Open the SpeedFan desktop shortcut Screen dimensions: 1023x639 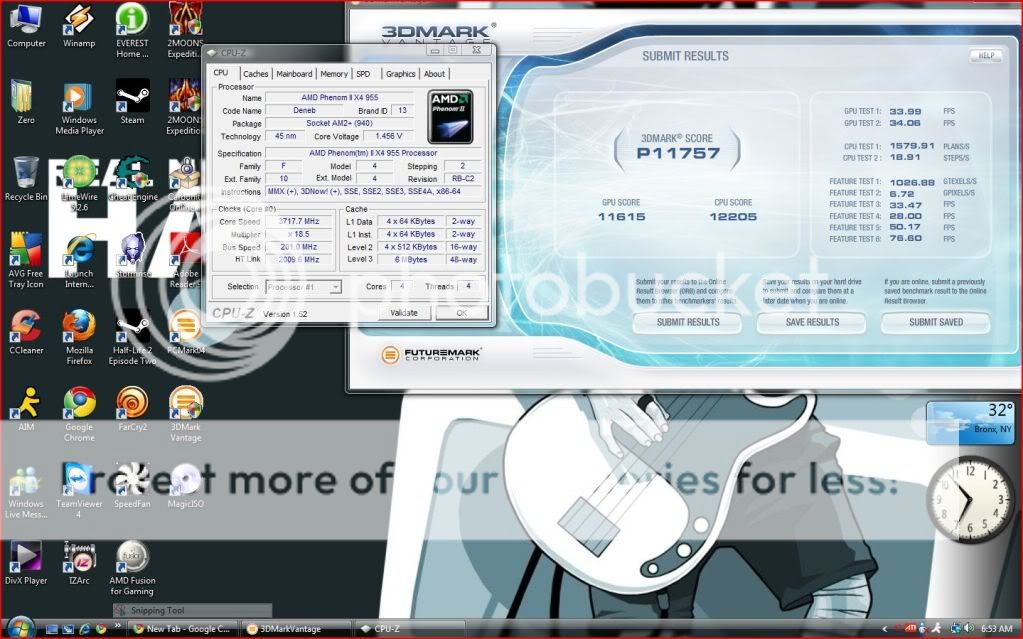[x=132, y=487]
